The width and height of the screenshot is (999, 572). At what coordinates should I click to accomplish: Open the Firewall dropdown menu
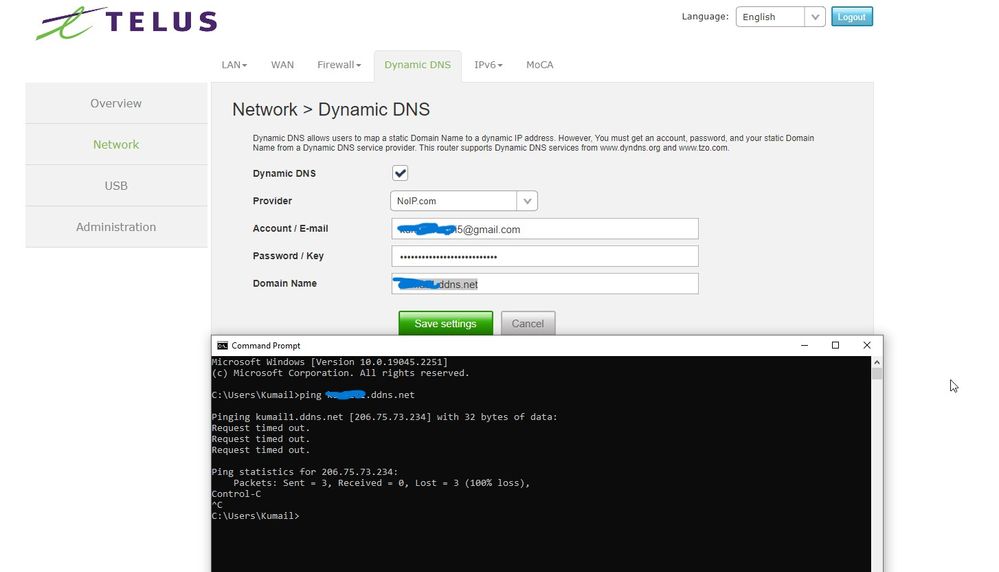click(x=338, y=65)
